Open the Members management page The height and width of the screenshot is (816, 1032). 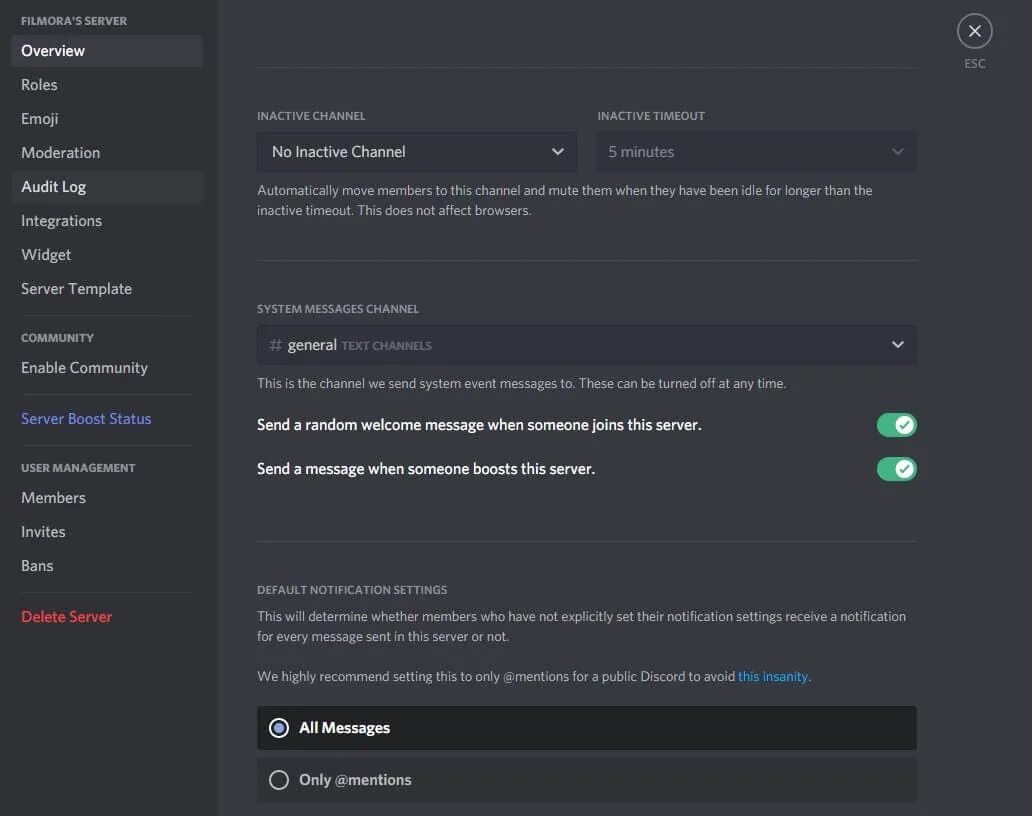tap(54, 498)
